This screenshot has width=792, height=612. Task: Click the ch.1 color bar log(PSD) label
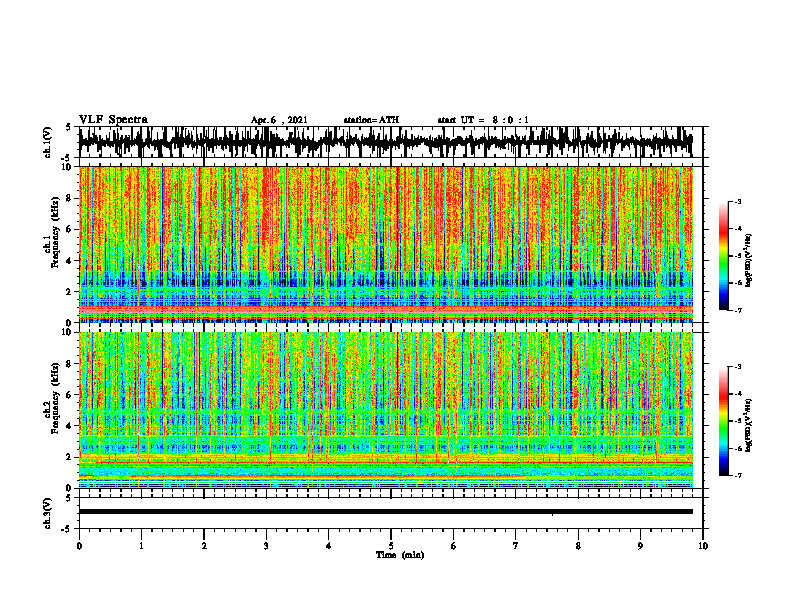749,261
